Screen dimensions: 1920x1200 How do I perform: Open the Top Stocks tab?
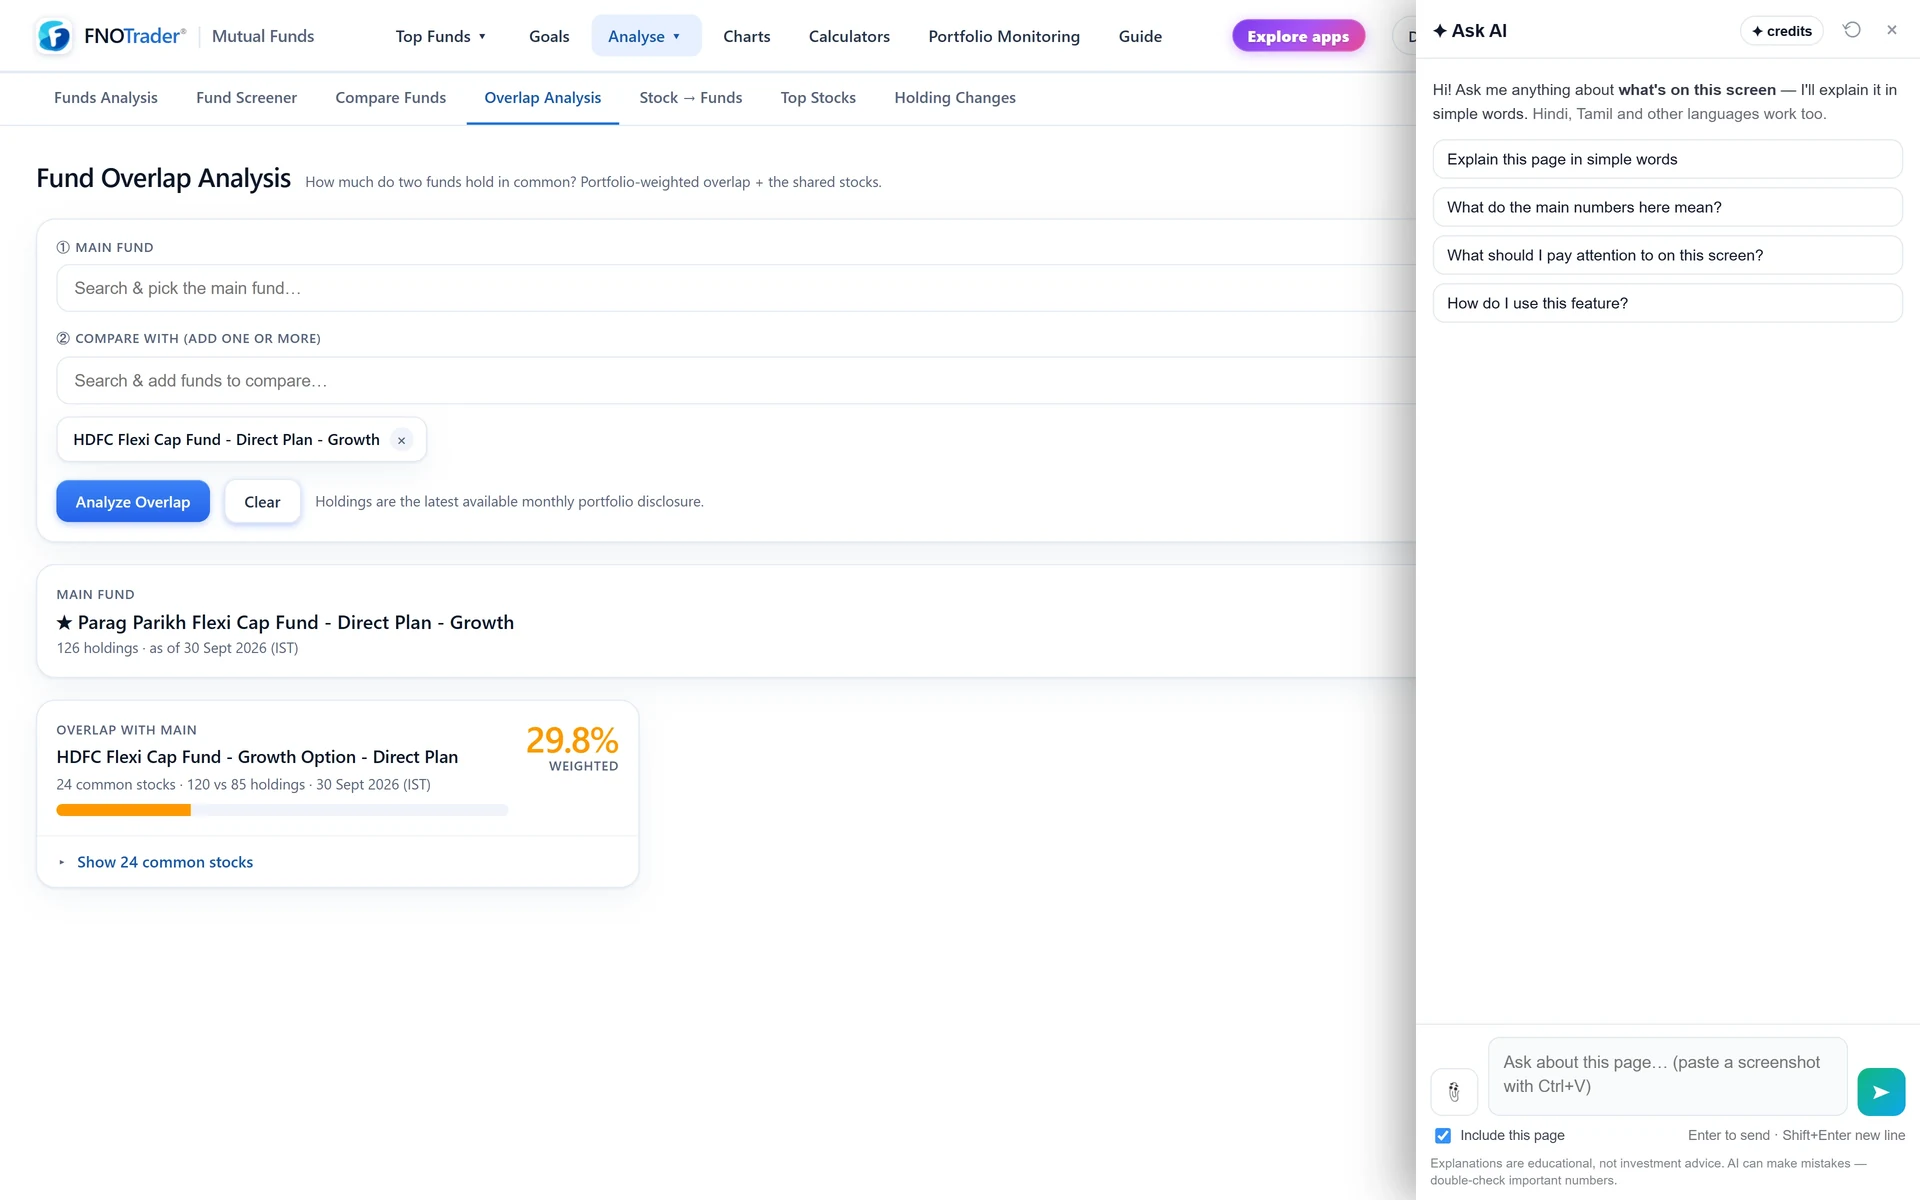tap(818, 98)
